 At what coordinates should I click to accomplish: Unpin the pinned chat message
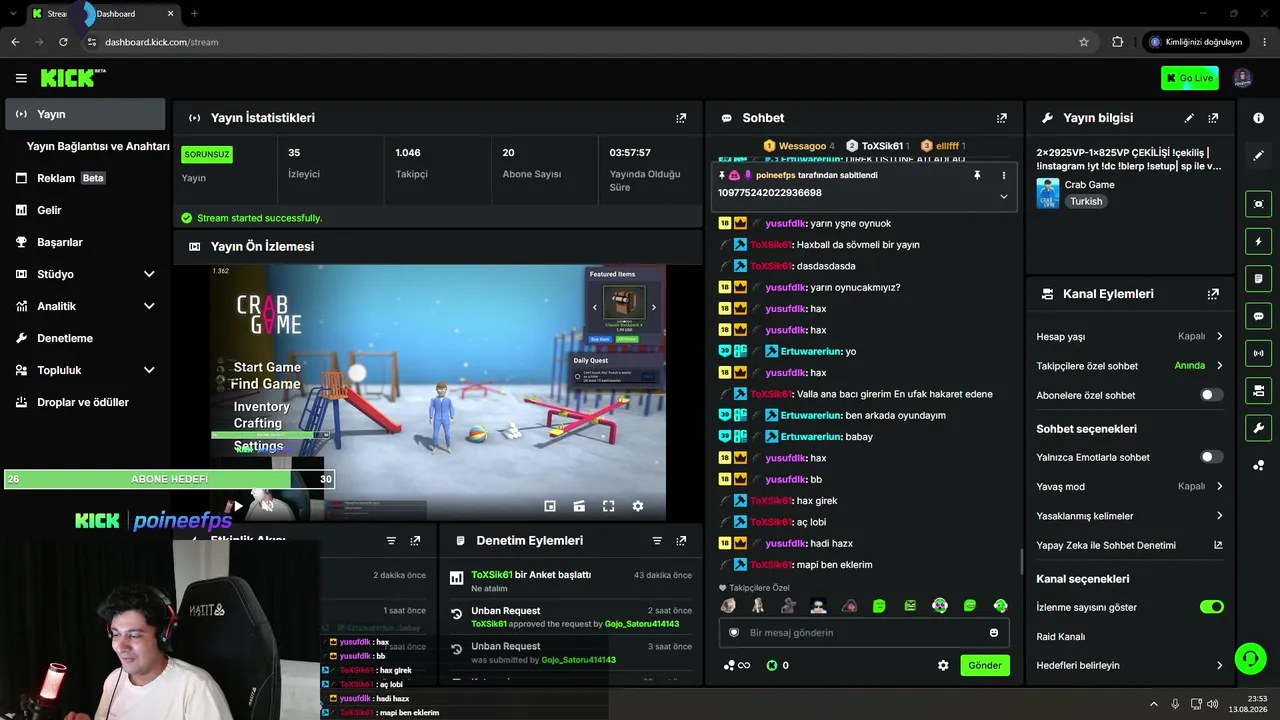(x=977, y=175)
